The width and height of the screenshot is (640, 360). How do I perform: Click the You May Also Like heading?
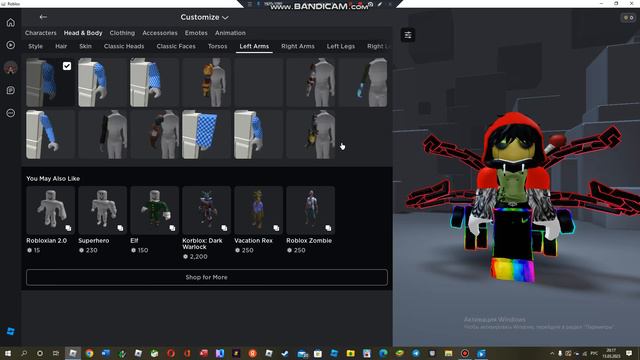pos(53,178)
